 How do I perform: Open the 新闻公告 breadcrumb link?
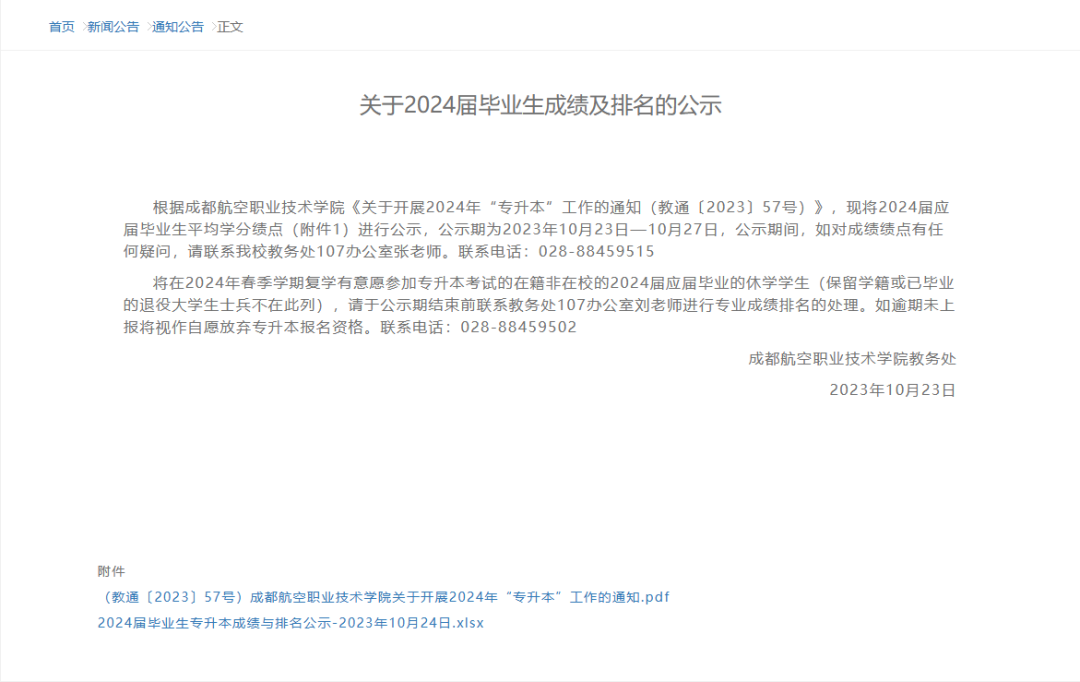pos(113,27)
